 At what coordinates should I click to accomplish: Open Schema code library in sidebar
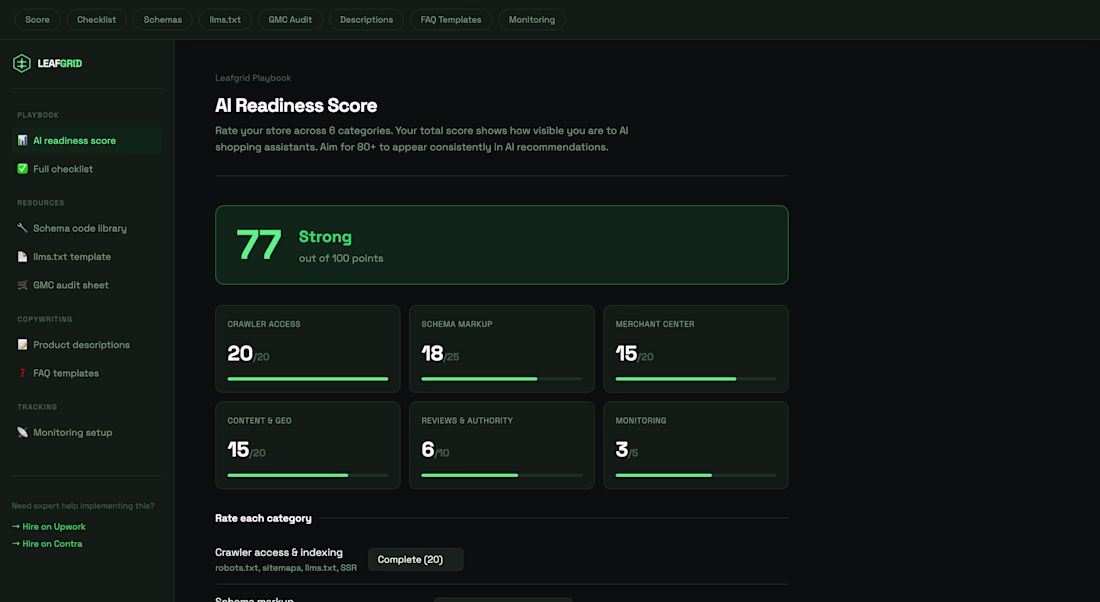(87, 228)
